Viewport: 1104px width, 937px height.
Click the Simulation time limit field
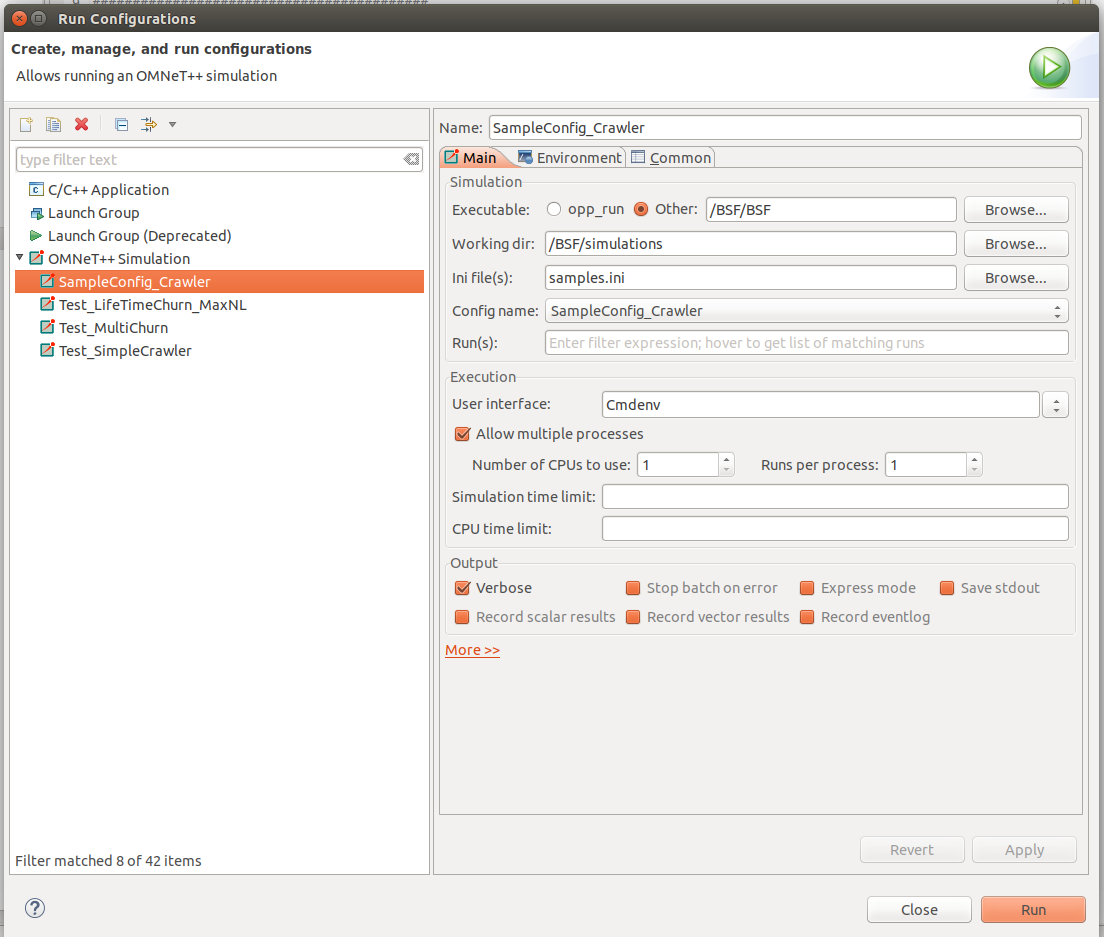point(834,497)
